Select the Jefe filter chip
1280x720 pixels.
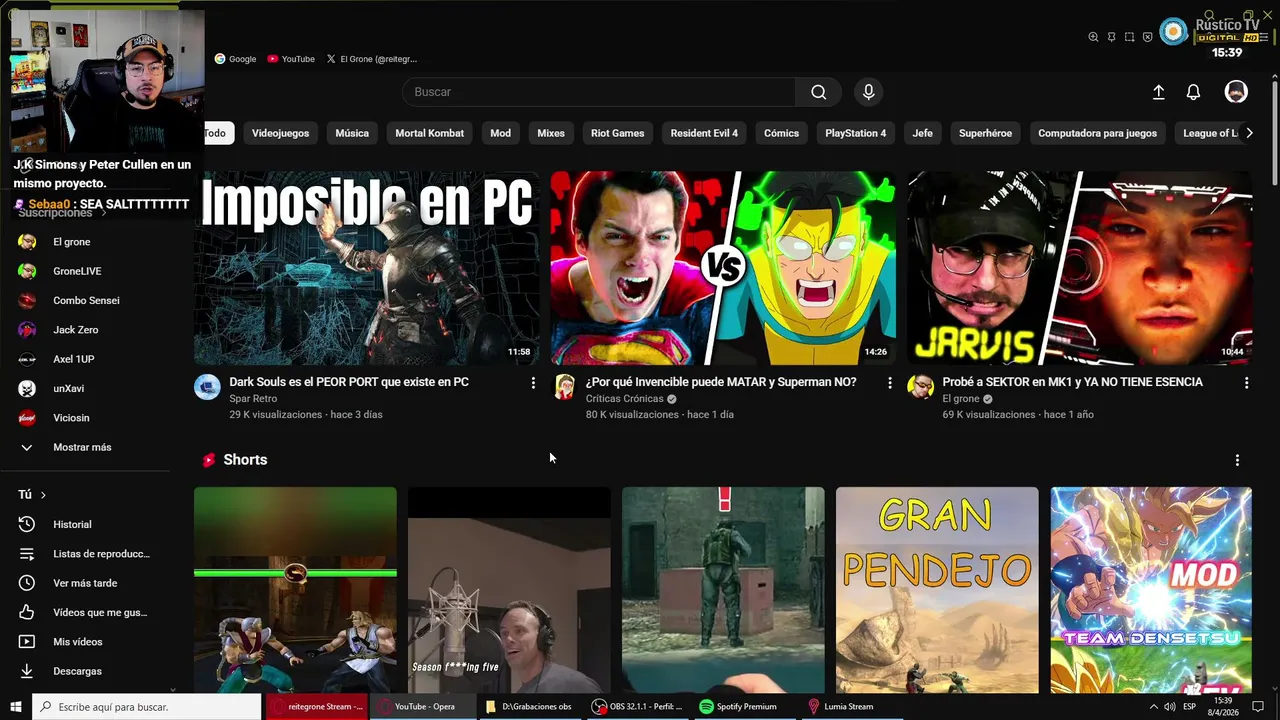tap(922, 133)
